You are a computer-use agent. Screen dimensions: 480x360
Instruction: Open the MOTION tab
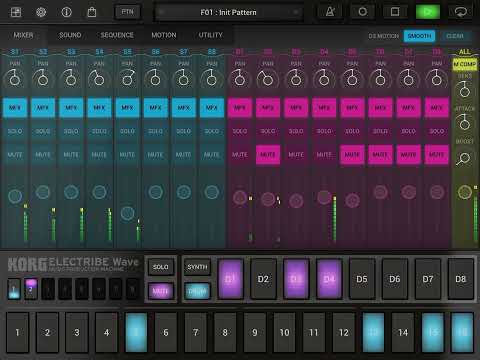click(164, 35)
